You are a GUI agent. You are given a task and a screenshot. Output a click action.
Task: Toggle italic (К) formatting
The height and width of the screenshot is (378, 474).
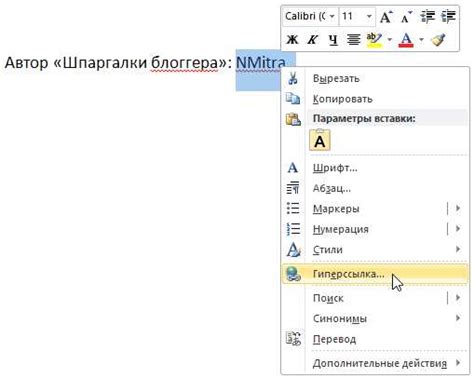[313, 40]
